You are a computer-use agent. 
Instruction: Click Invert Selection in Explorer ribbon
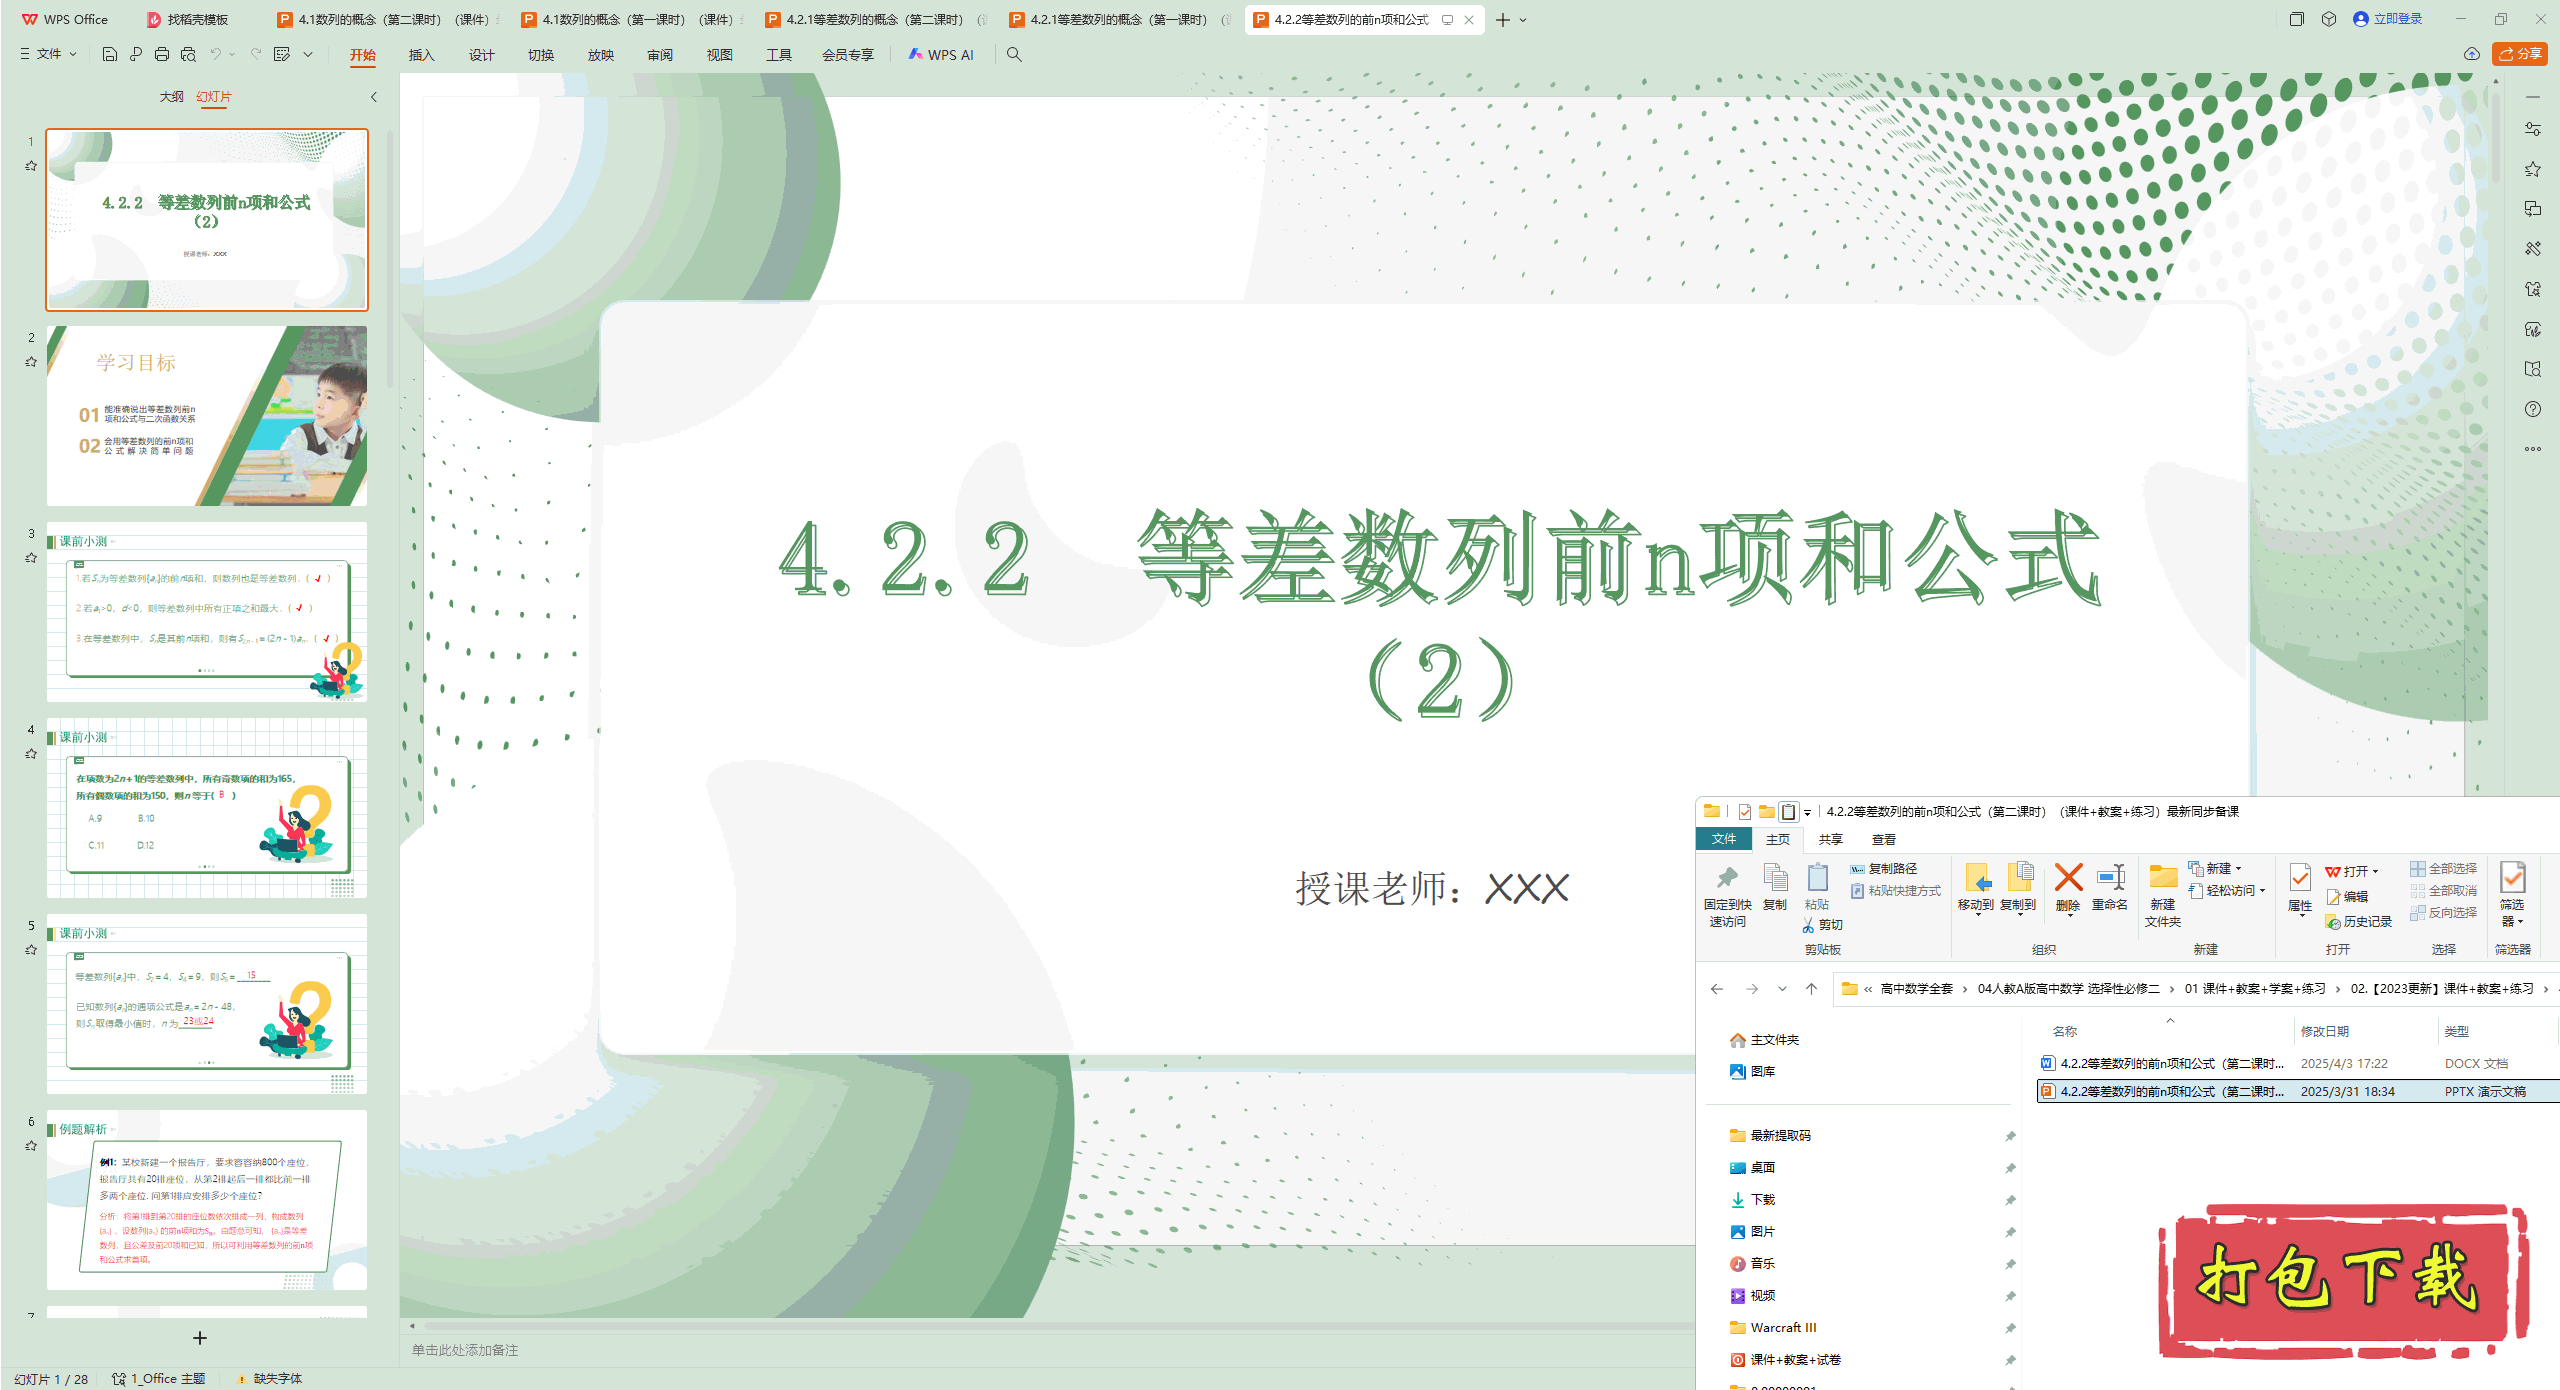(x=2443, y=912)
